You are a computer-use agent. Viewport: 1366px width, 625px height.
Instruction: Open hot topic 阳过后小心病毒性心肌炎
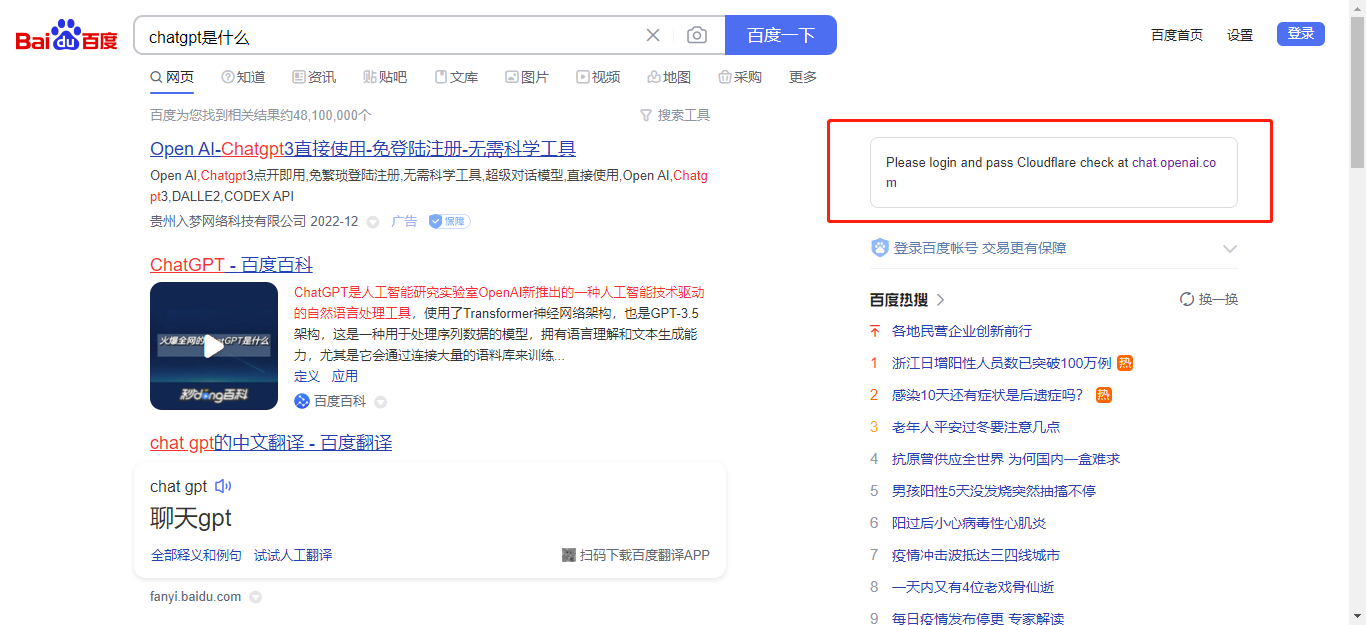click(x=969, y=523)
